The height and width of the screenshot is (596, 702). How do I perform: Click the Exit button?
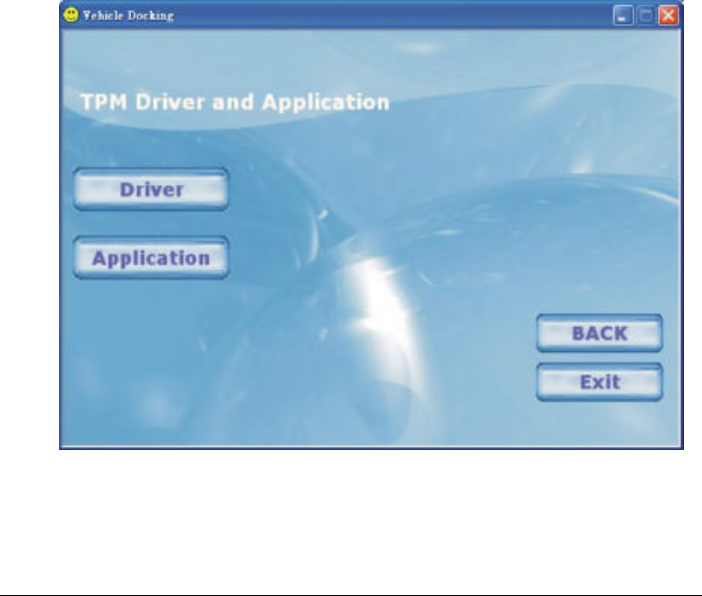click(599, 382)
